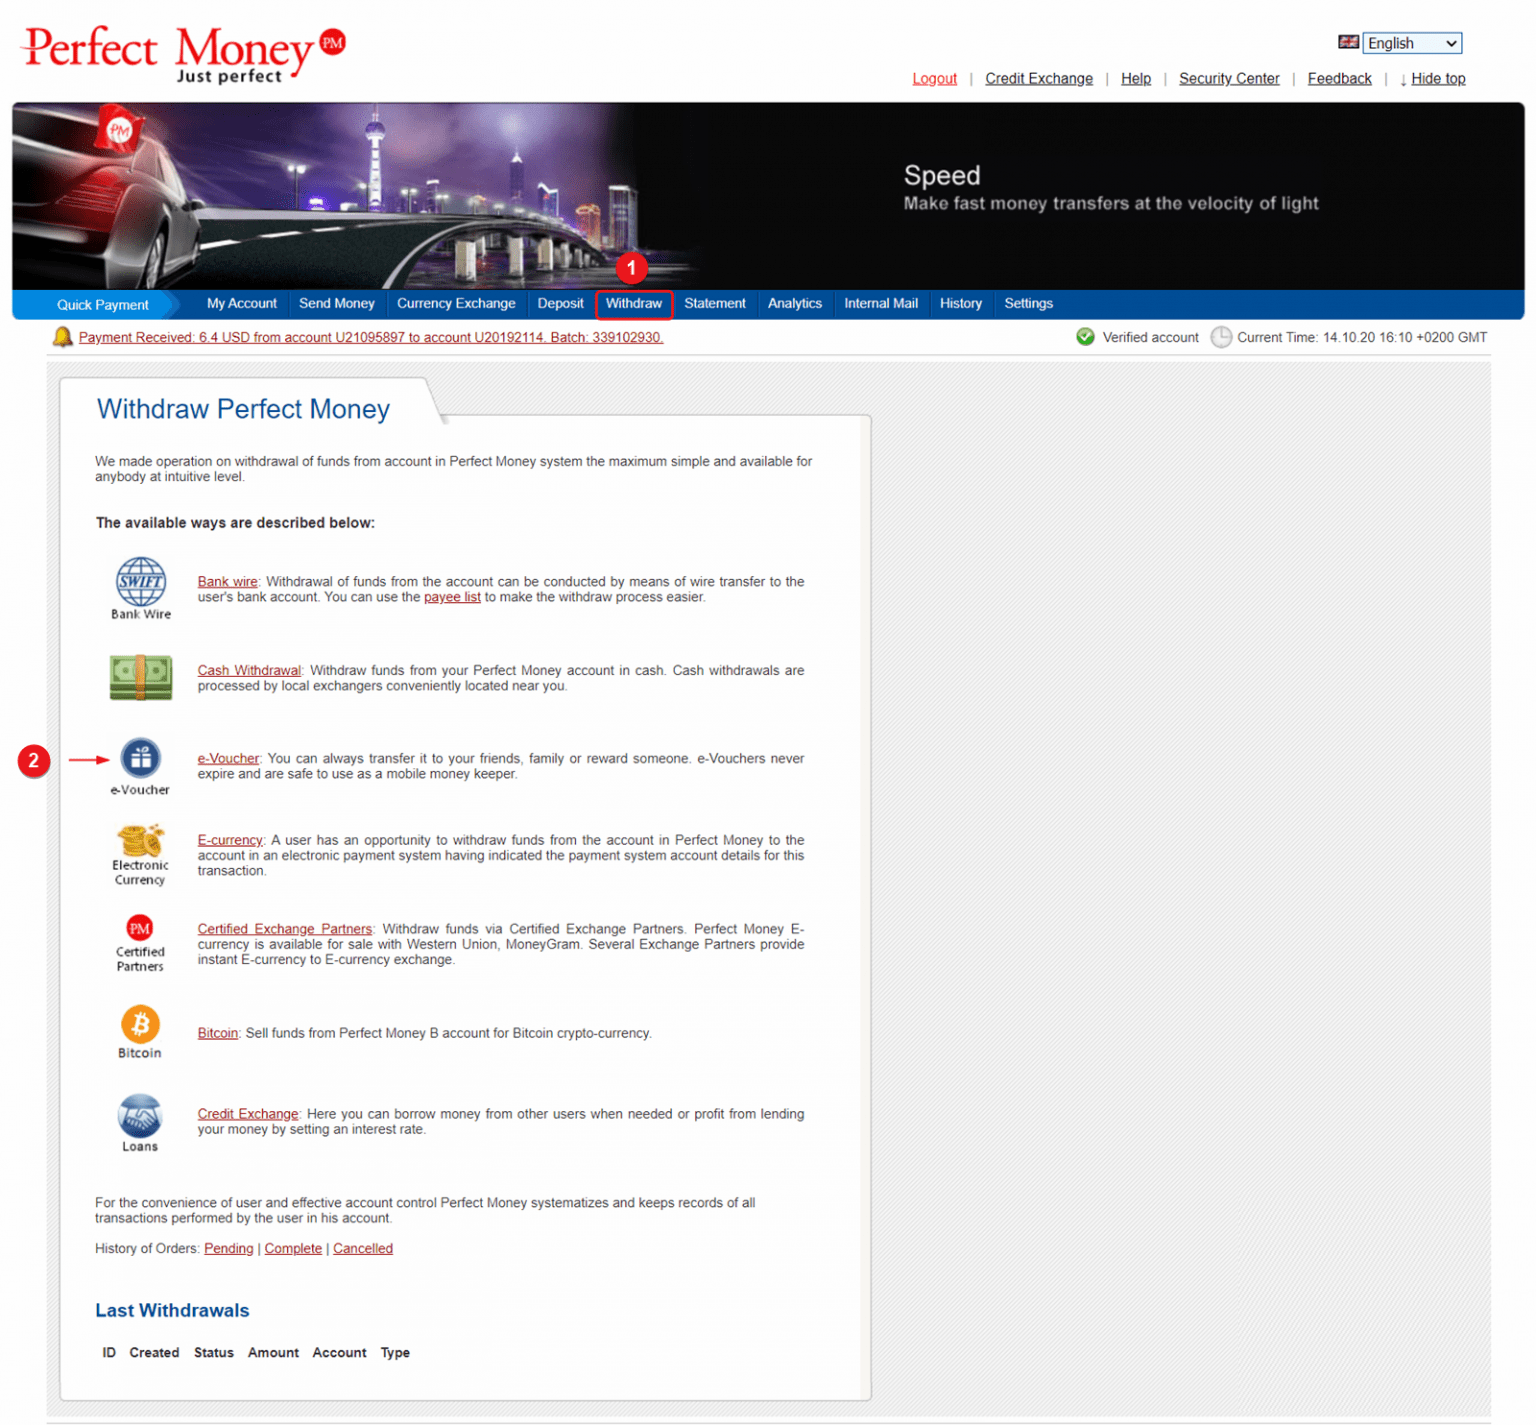1536x1425 pixels.
Task: Click the Perfect Money logo
Action: pos(183,55)
